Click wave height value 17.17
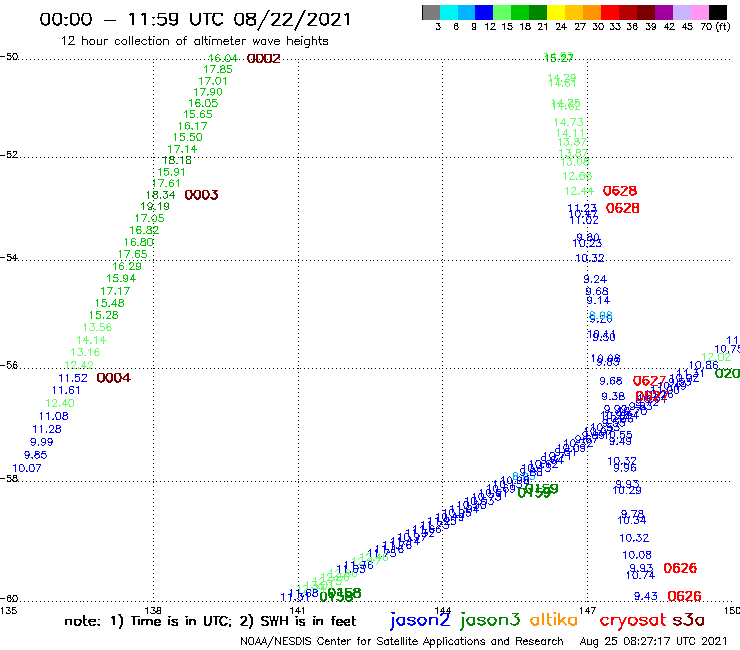Viewport: 740px width, 650px height. tap(115, 291)
